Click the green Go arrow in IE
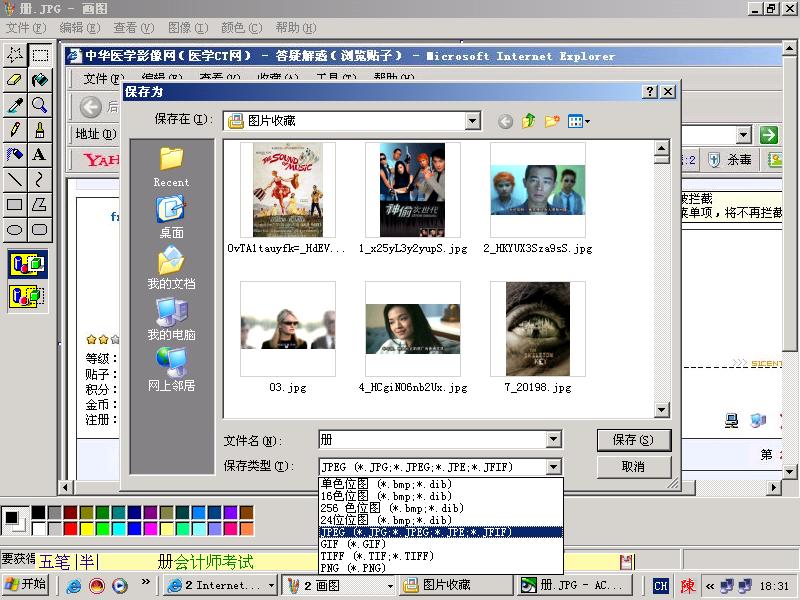Image resolution: width=800 pixels, height=600 pixels. click(769, 135)
